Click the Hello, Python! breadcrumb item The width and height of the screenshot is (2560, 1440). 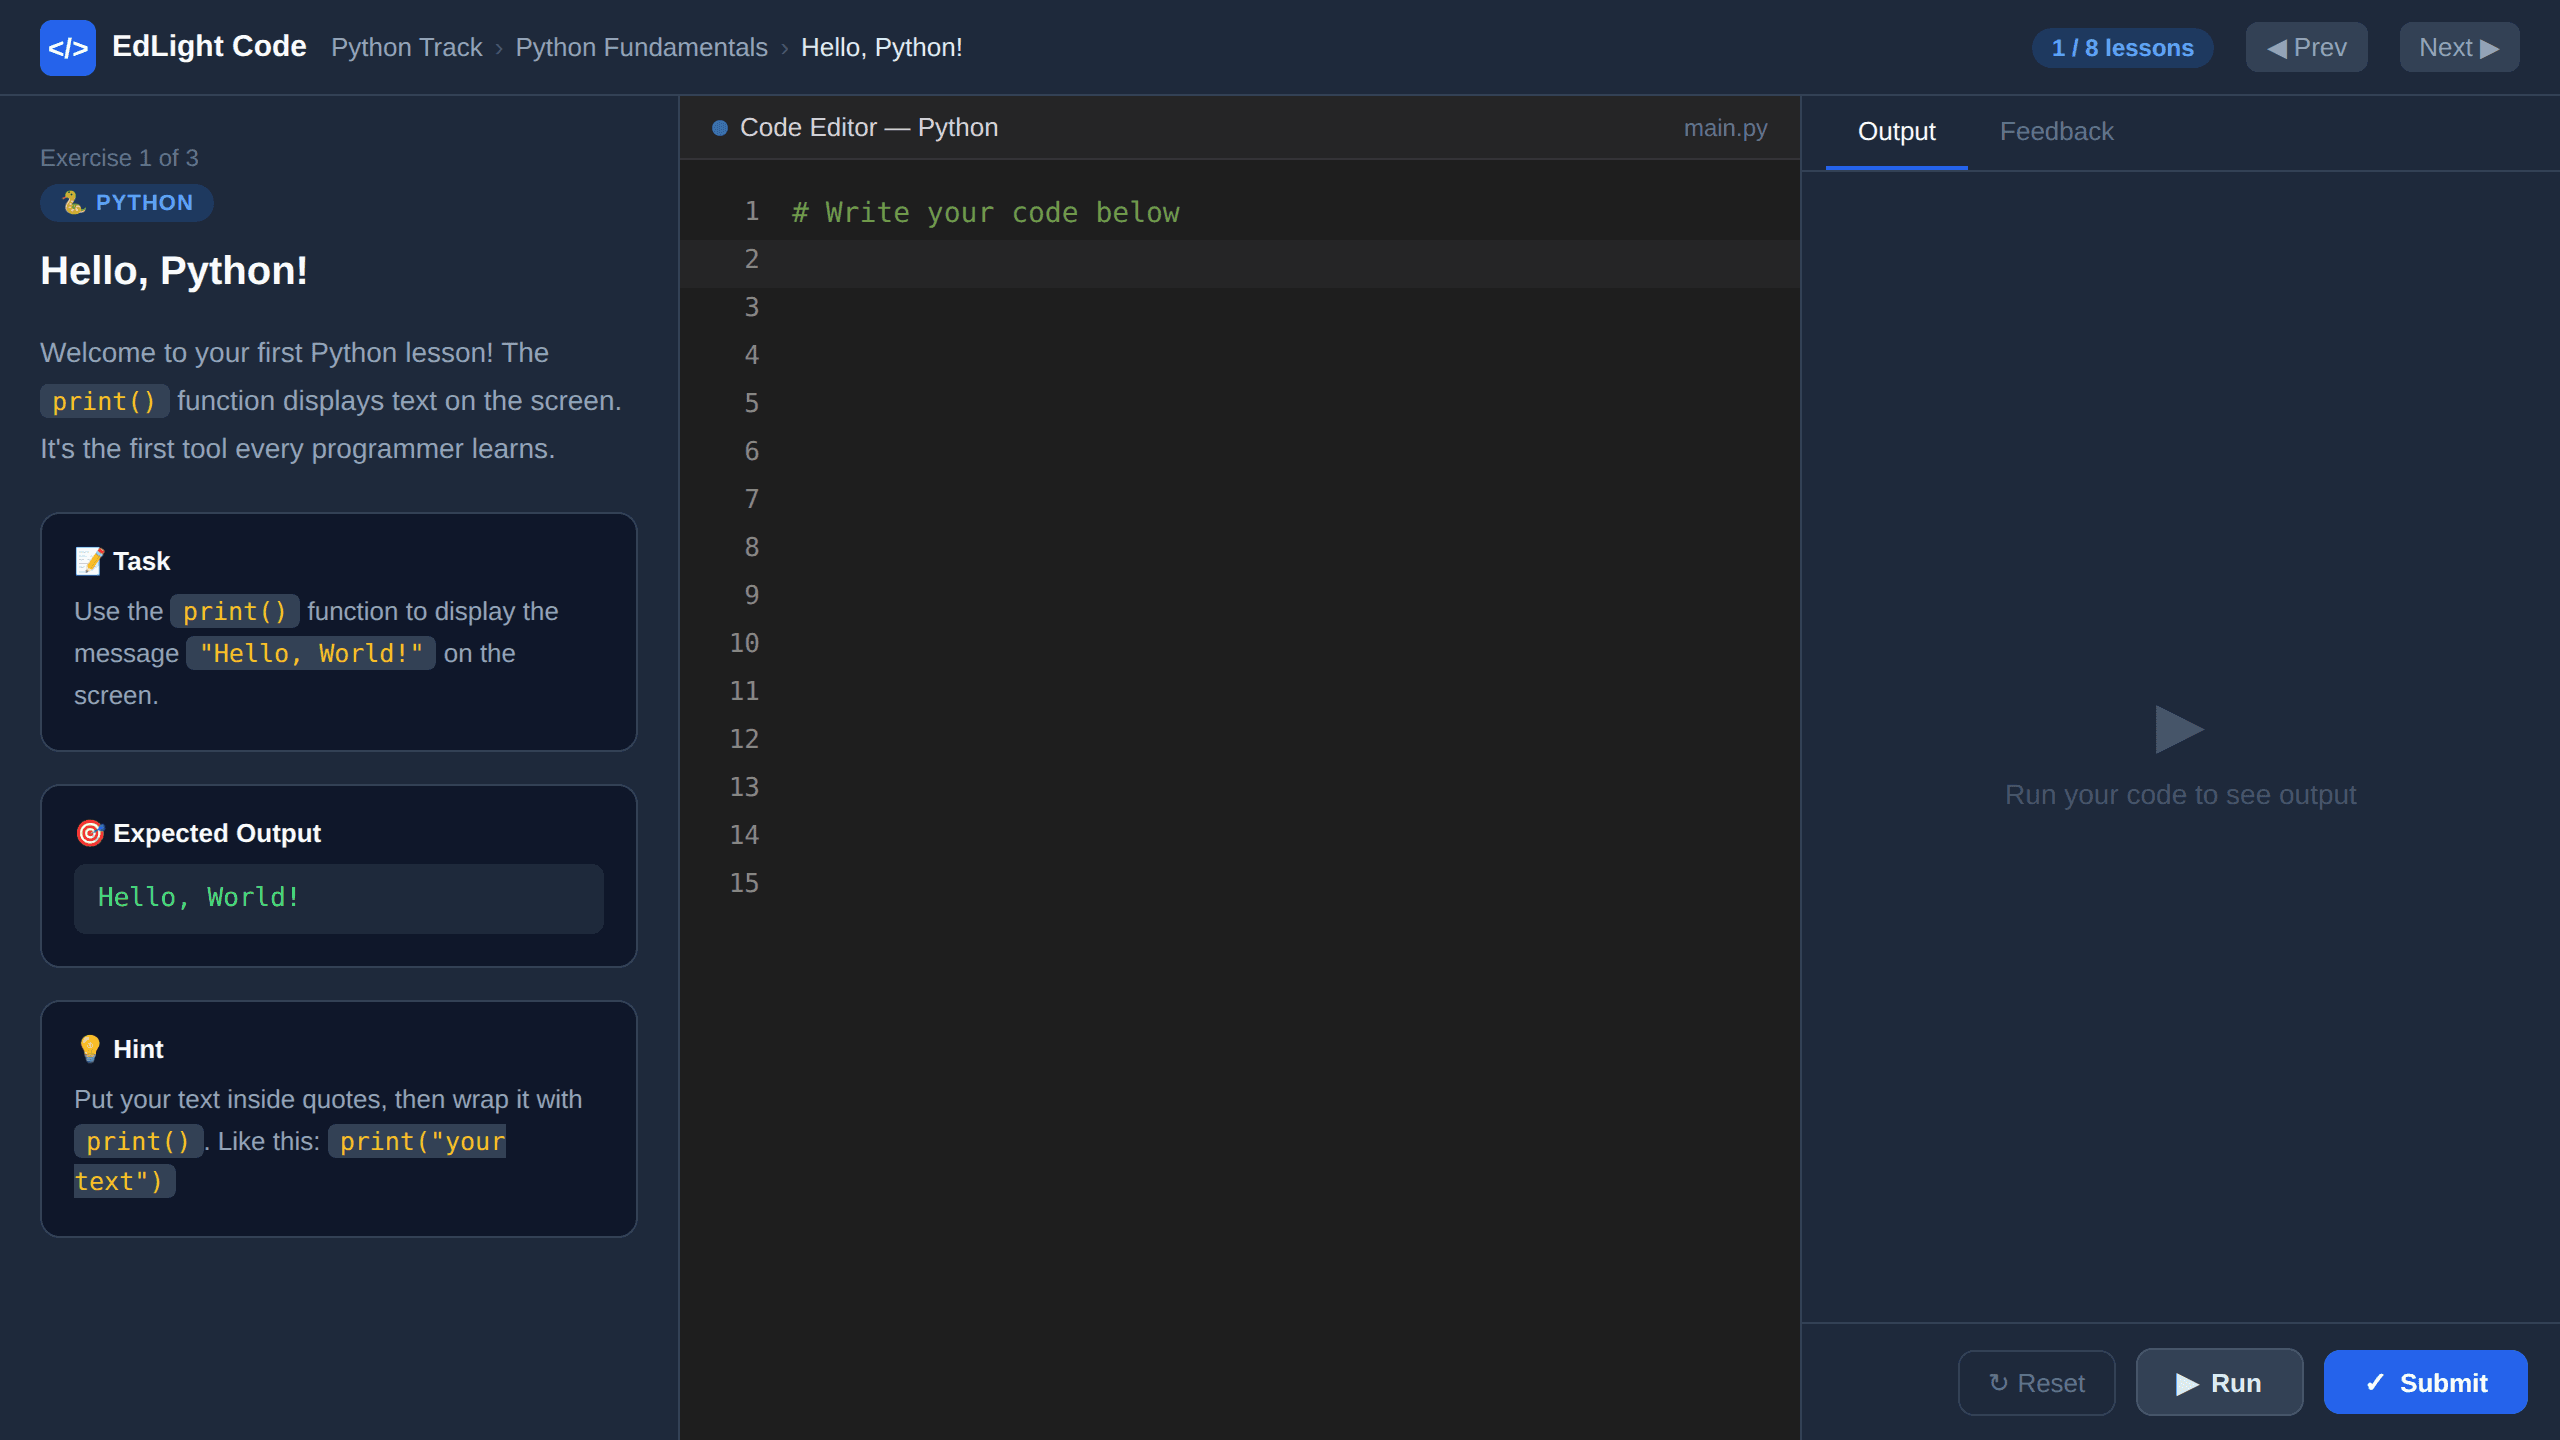coord(881,47)
